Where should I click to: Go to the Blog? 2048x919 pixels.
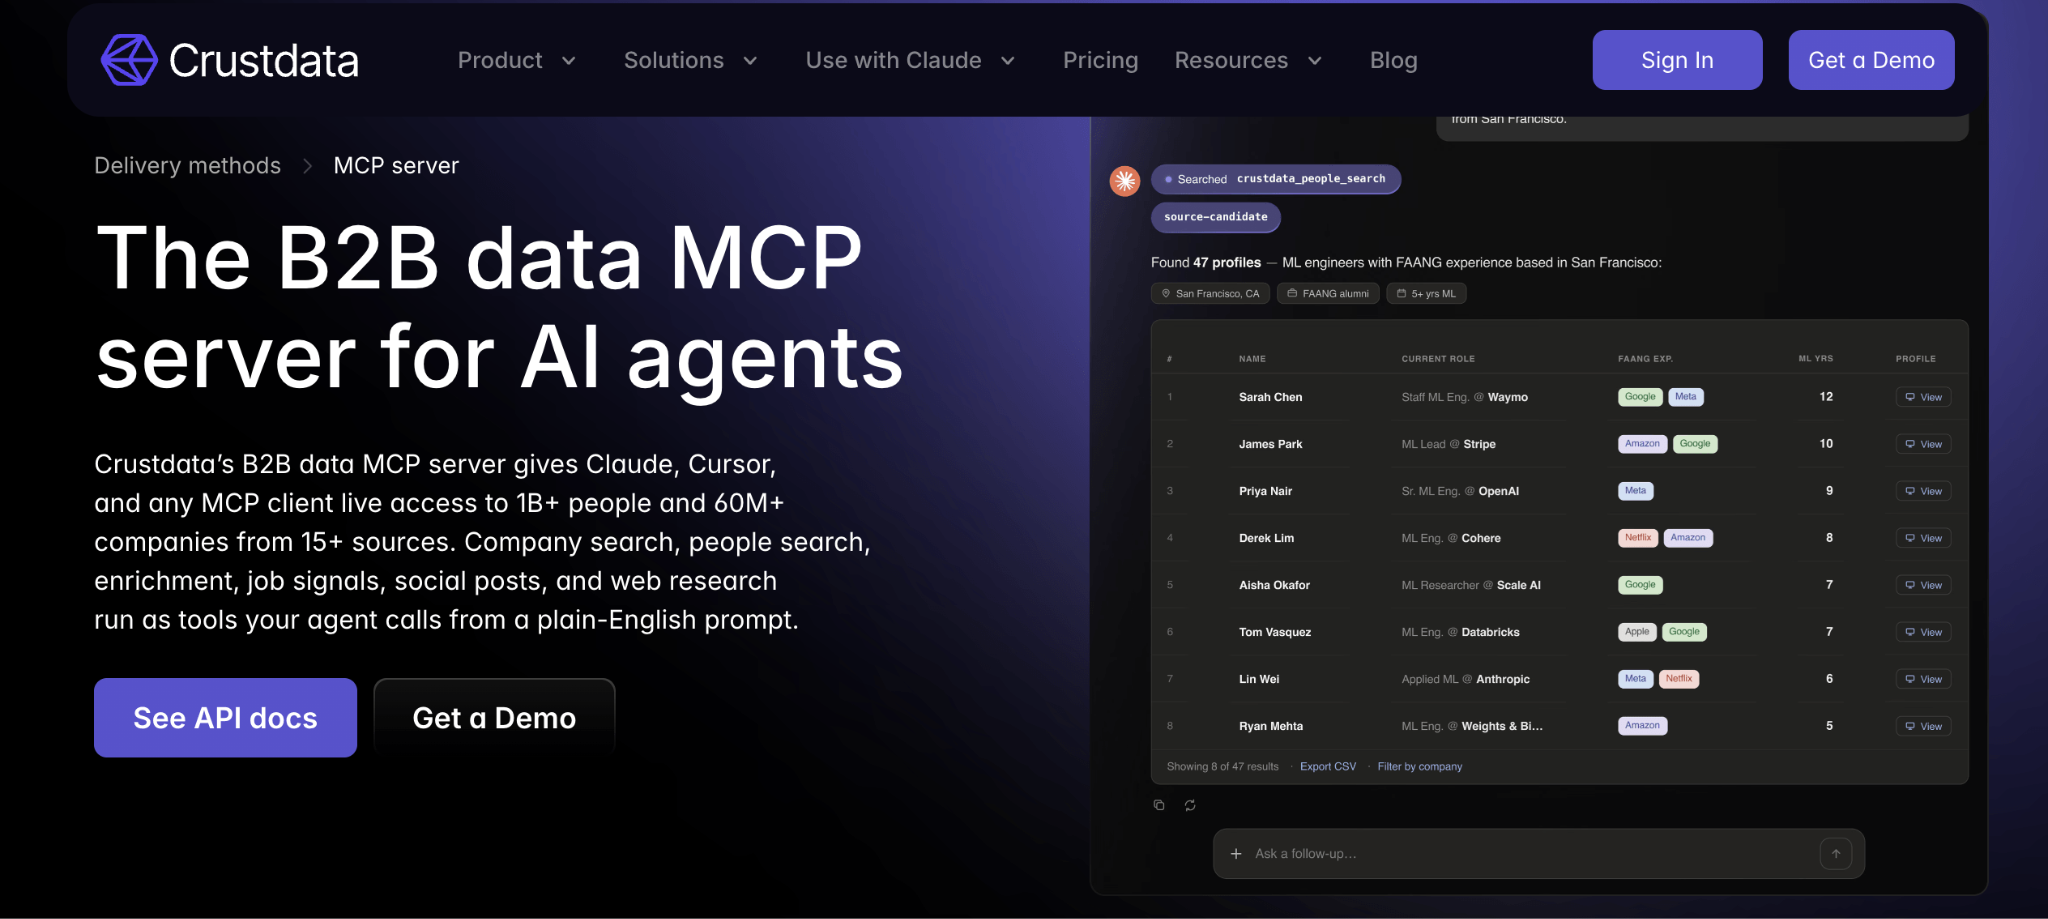[1393, 61]
